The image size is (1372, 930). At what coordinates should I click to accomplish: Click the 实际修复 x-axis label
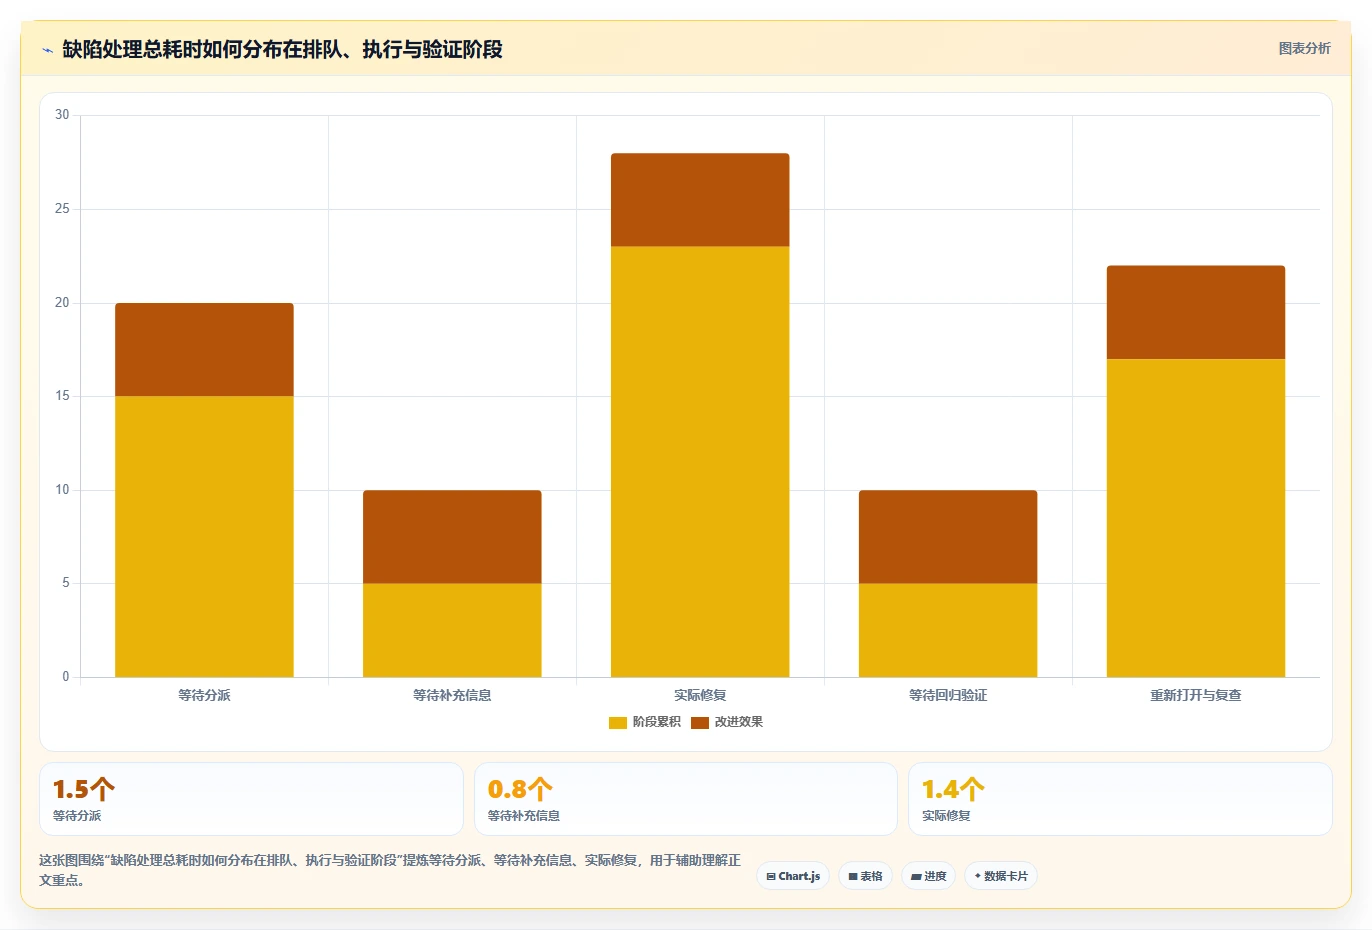coord(700,695)
